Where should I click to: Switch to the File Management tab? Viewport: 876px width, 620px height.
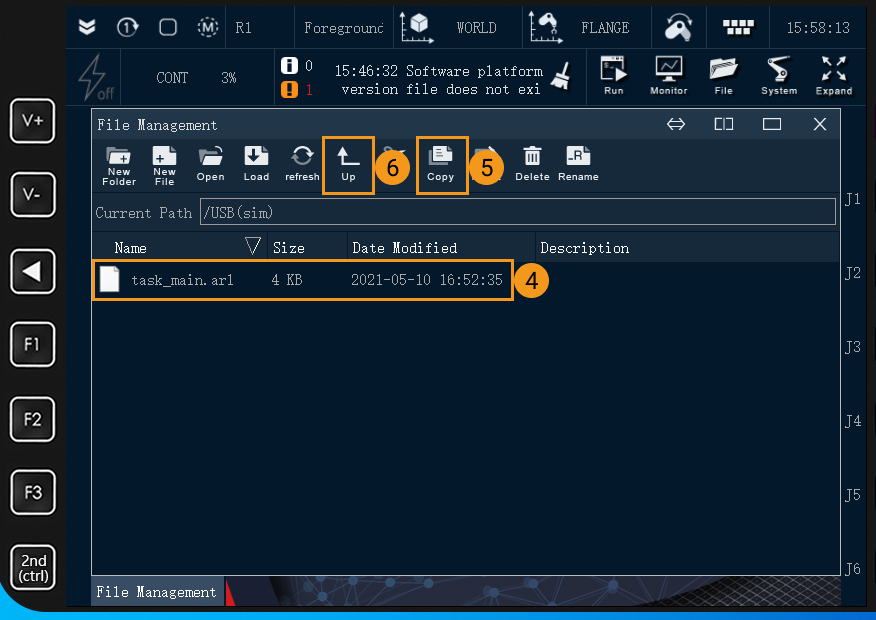coord(155,592)
